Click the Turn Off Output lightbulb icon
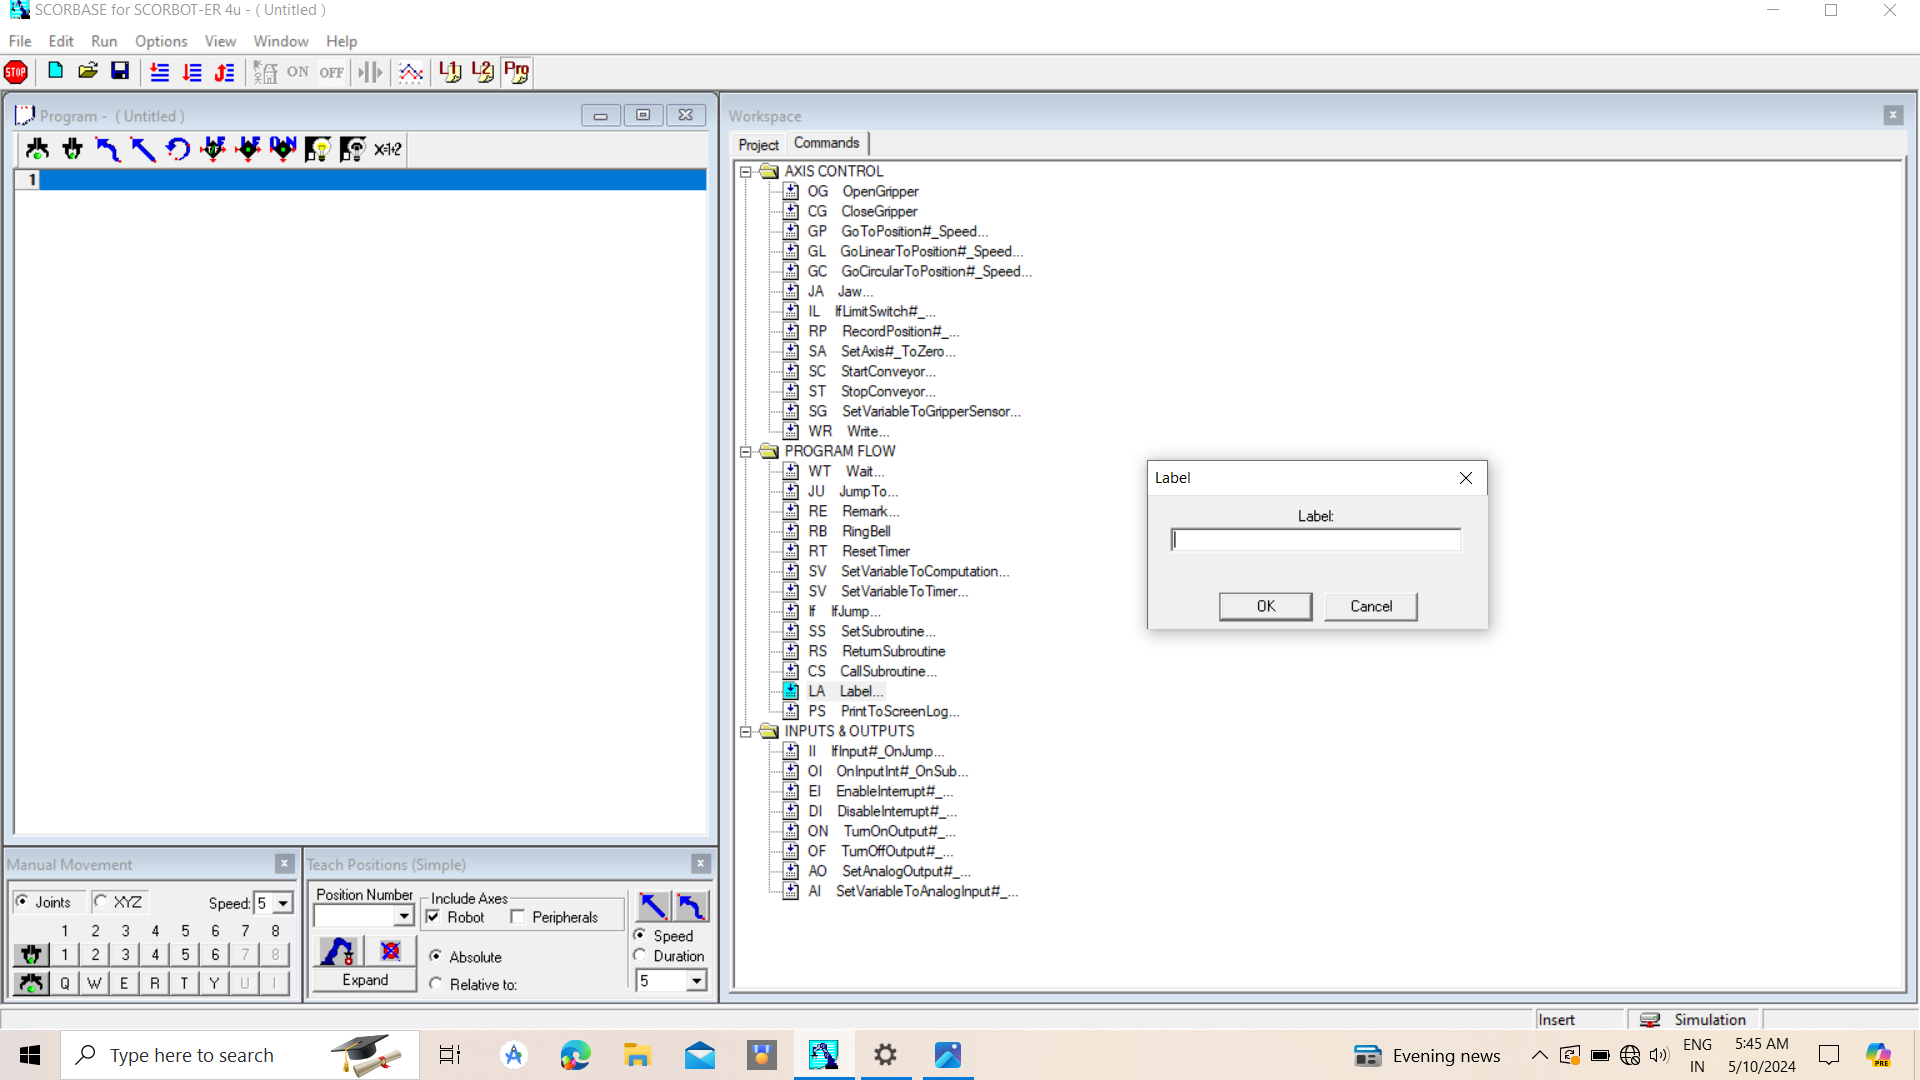Viewport: 1920px width, 1080px height. click(x=353, y=149)
